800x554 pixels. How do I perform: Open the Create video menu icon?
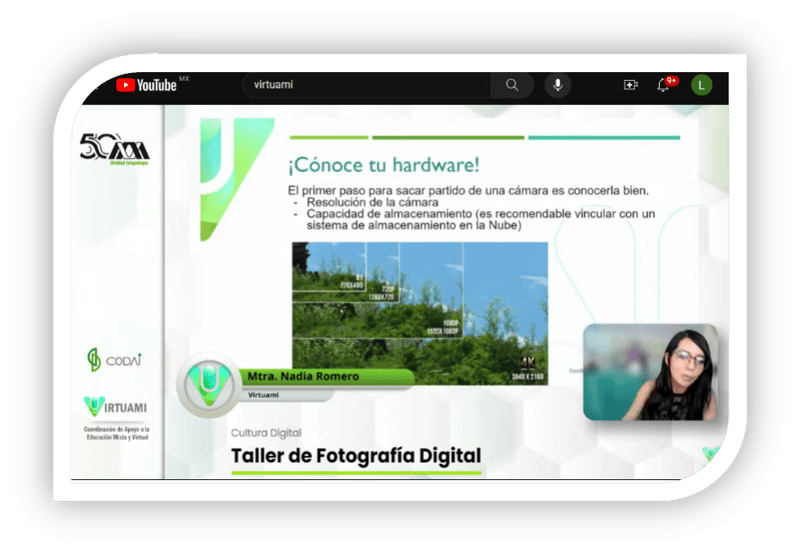631,85
